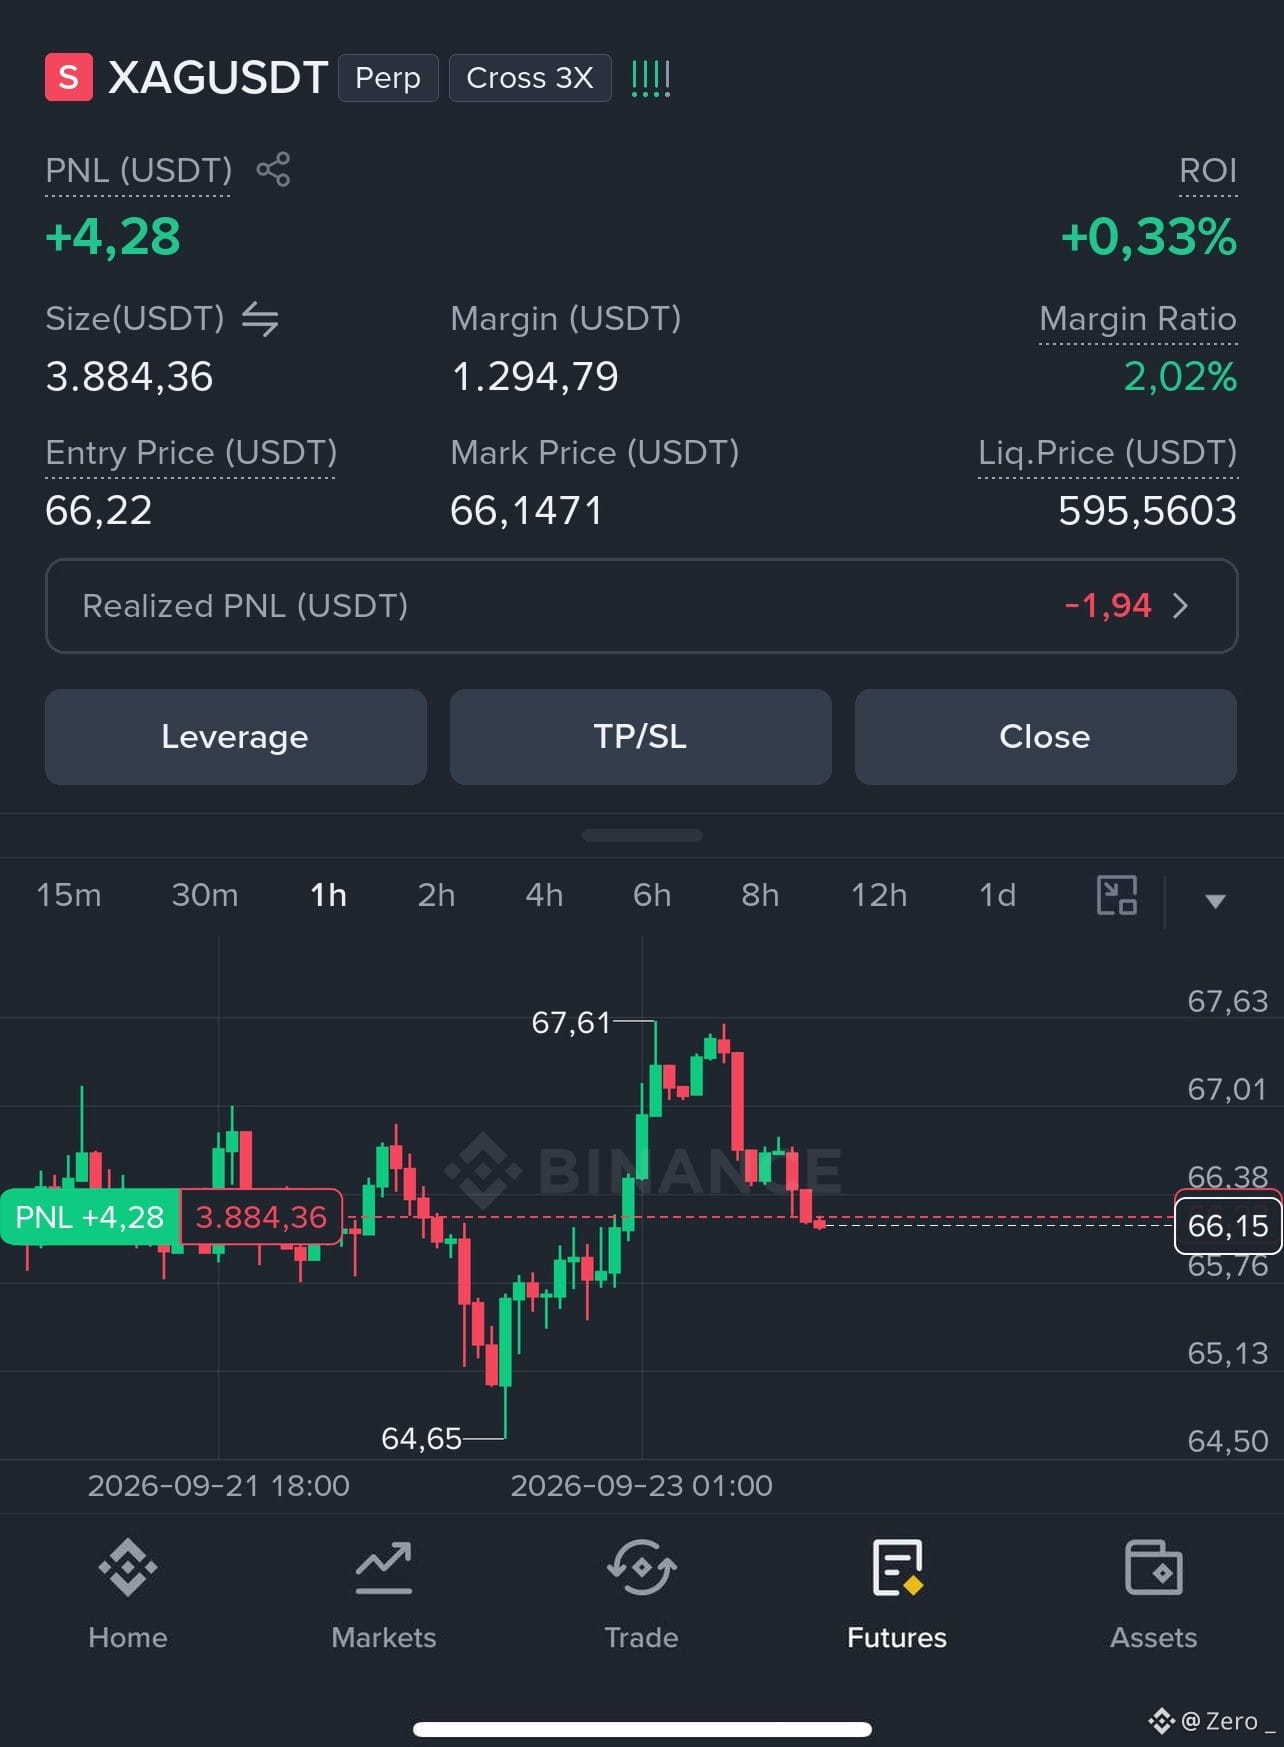The image size is (1284, 1747).
Task: Open more chart intervals dropdown arrow
Action: pyautogui.click(x=1215, y=901)
